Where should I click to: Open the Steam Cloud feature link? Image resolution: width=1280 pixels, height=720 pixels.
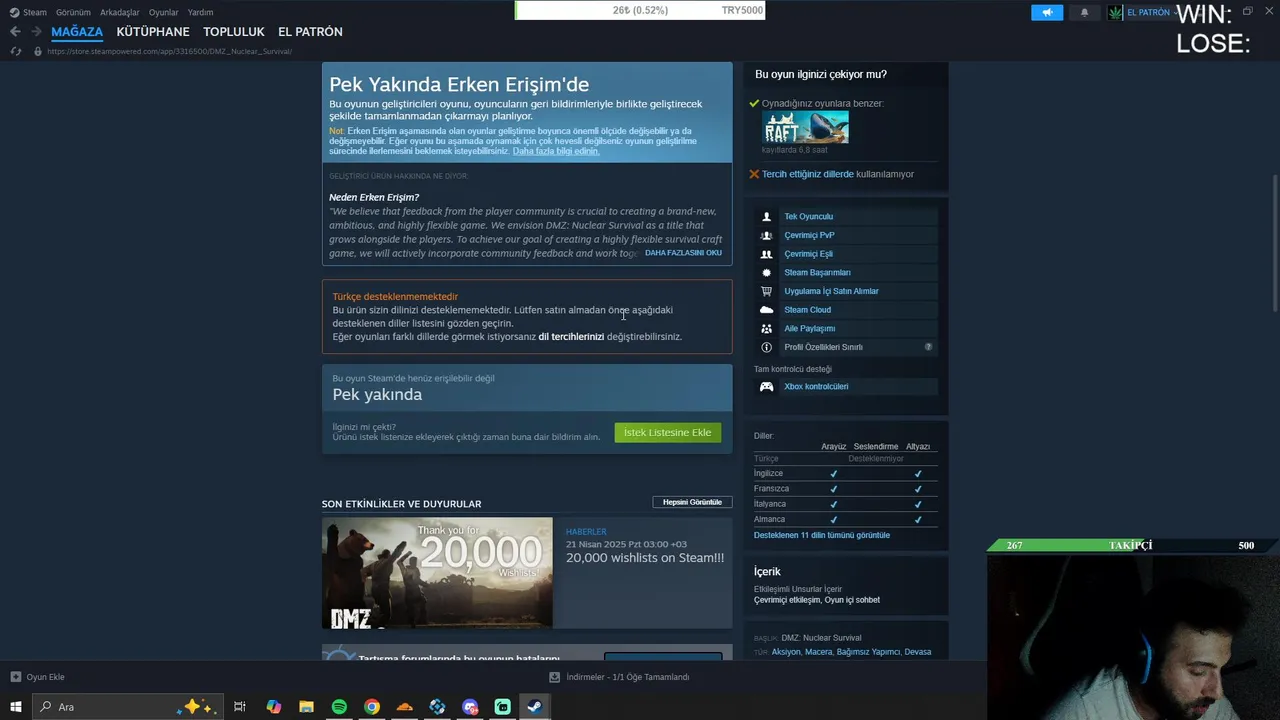807,310
